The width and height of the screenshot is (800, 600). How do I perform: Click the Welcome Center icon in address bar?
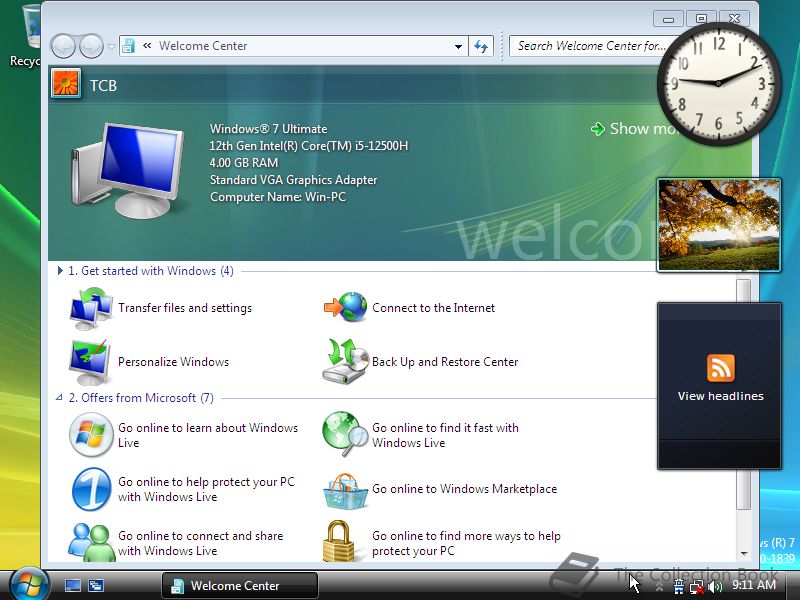pos(129,46)
